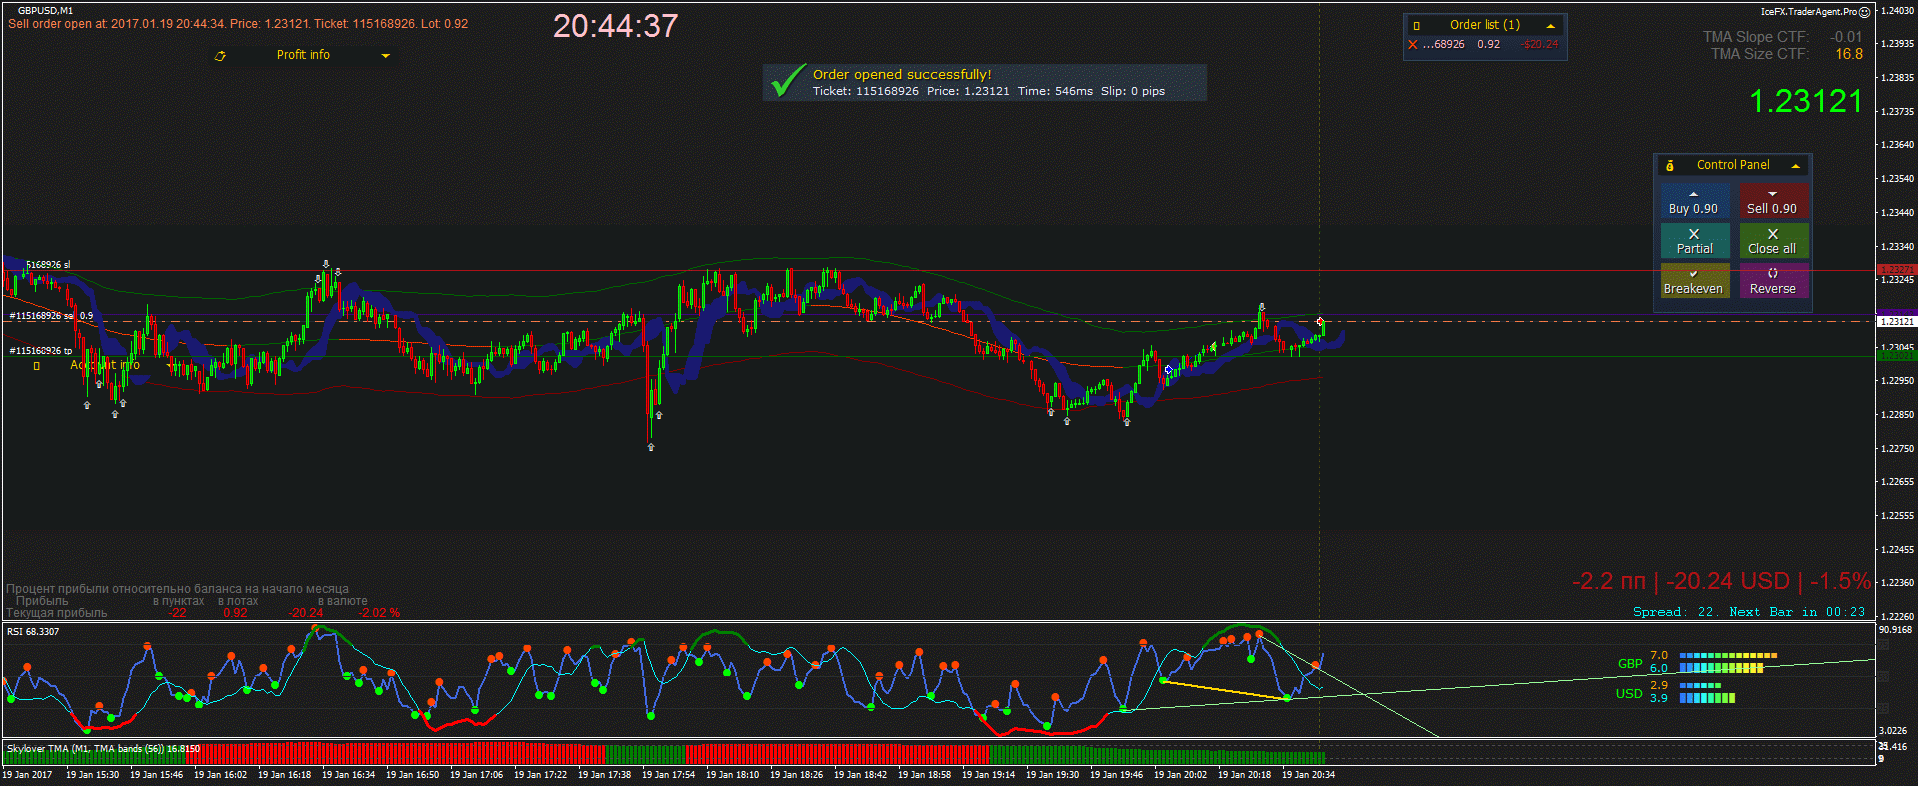1918x786 pixels.
Task: Click the red 1.23271 stop-loss price tag
Action: pyautogui.click(x=1895, y=270)
